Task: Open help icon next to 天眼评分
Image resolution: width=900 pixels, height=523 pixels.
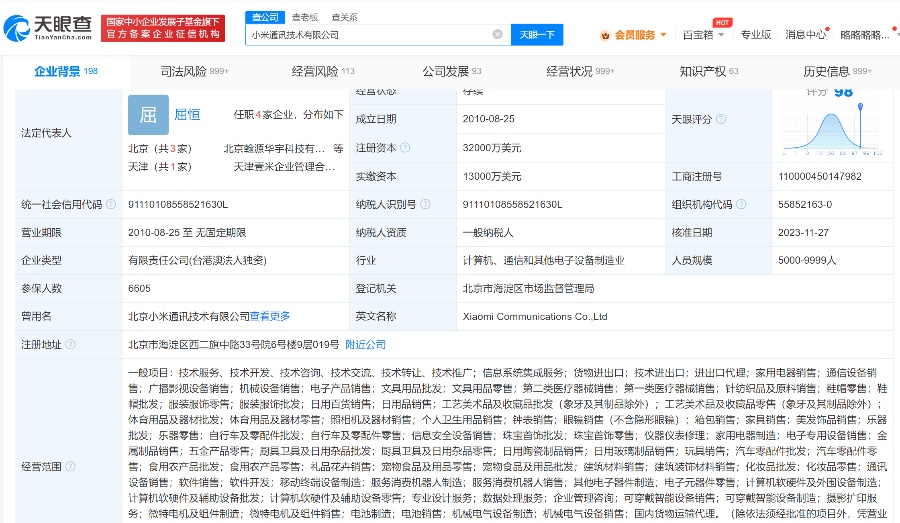Action: click(x=721, y=119)
